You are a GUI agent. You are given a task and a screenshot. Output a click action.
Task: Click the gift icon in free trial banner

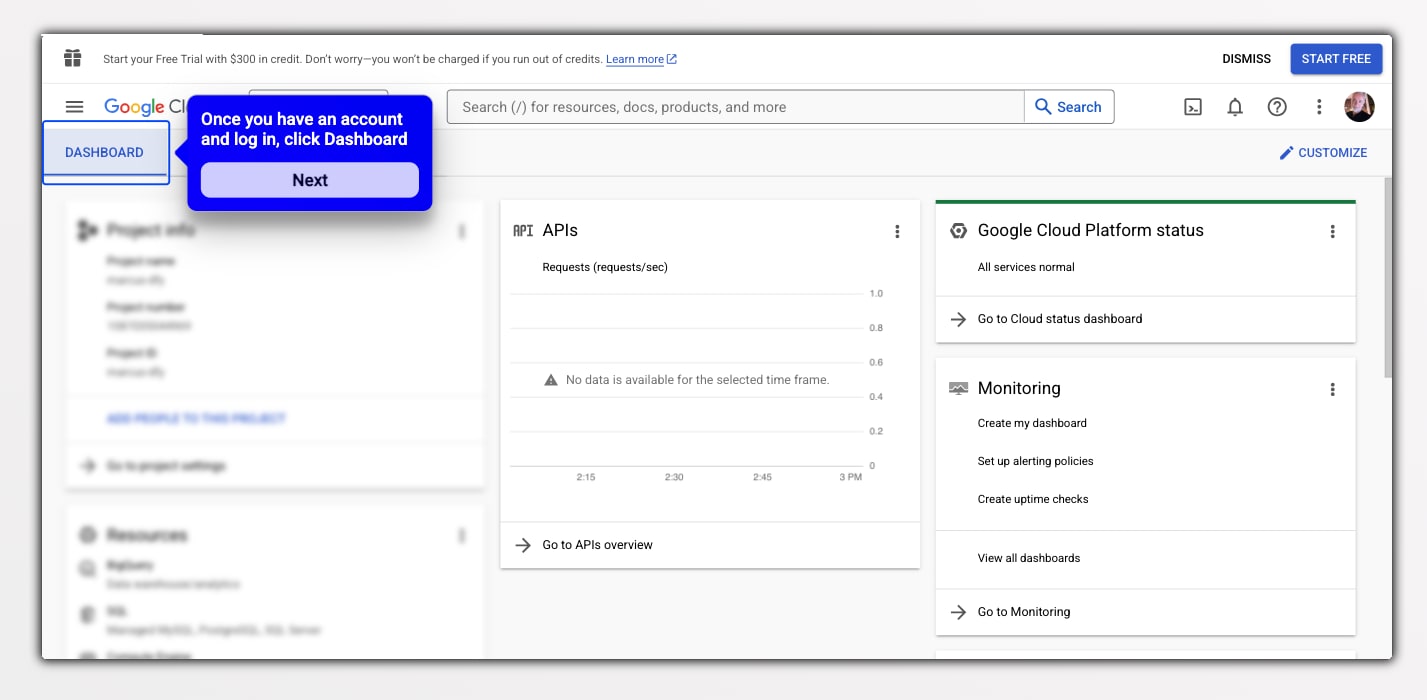[73, 58]
